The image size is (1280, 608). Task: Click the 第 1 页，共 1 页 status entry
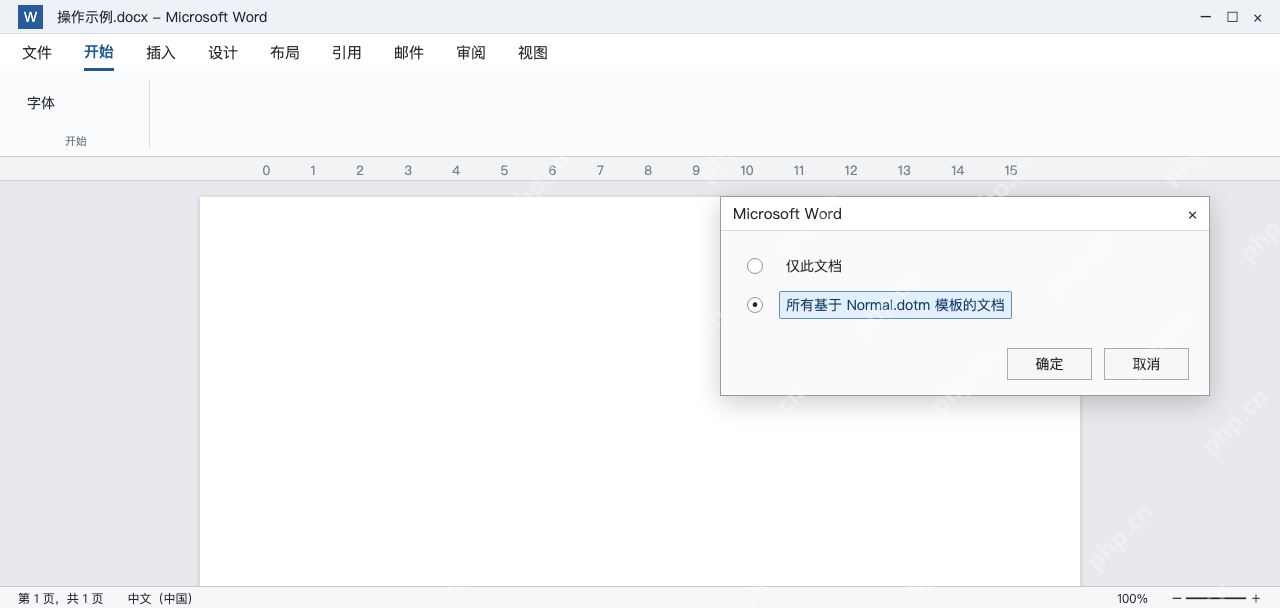click(x=61, y=598)
